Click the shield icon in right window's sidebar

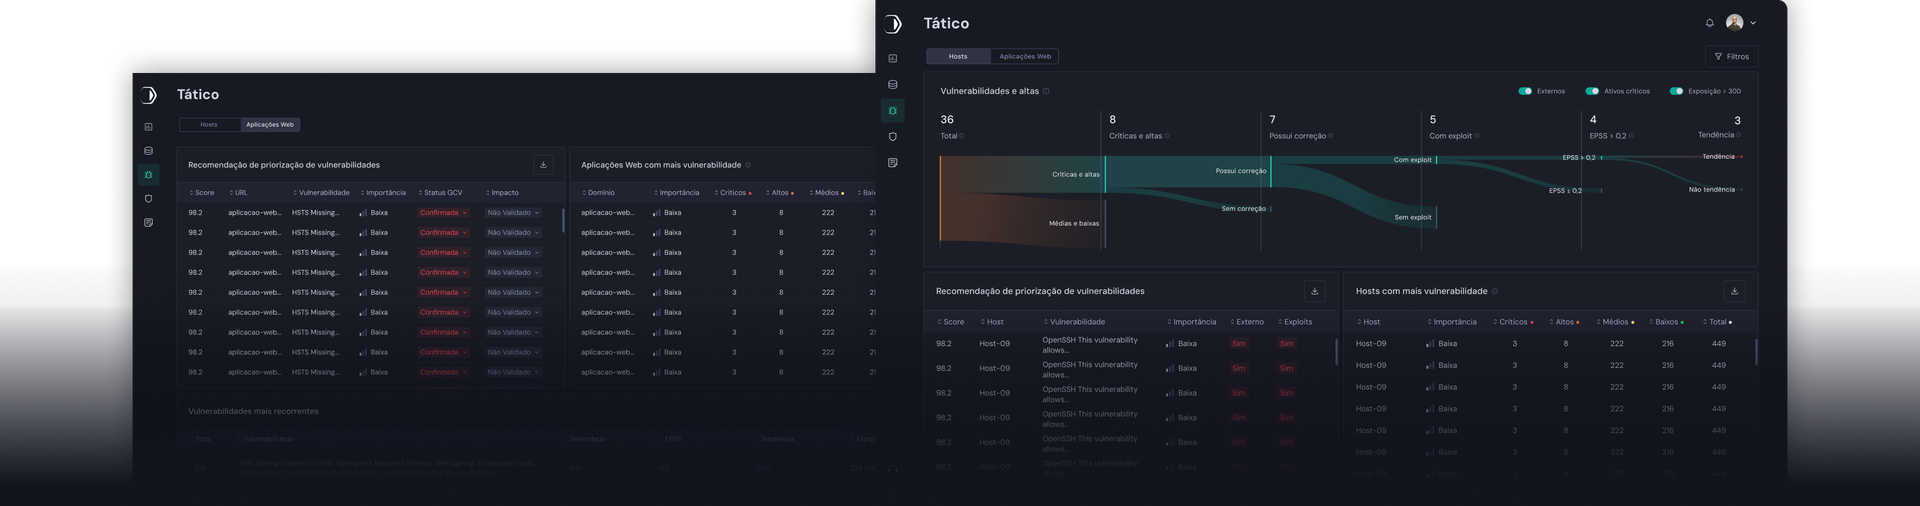tap(893, 137)
